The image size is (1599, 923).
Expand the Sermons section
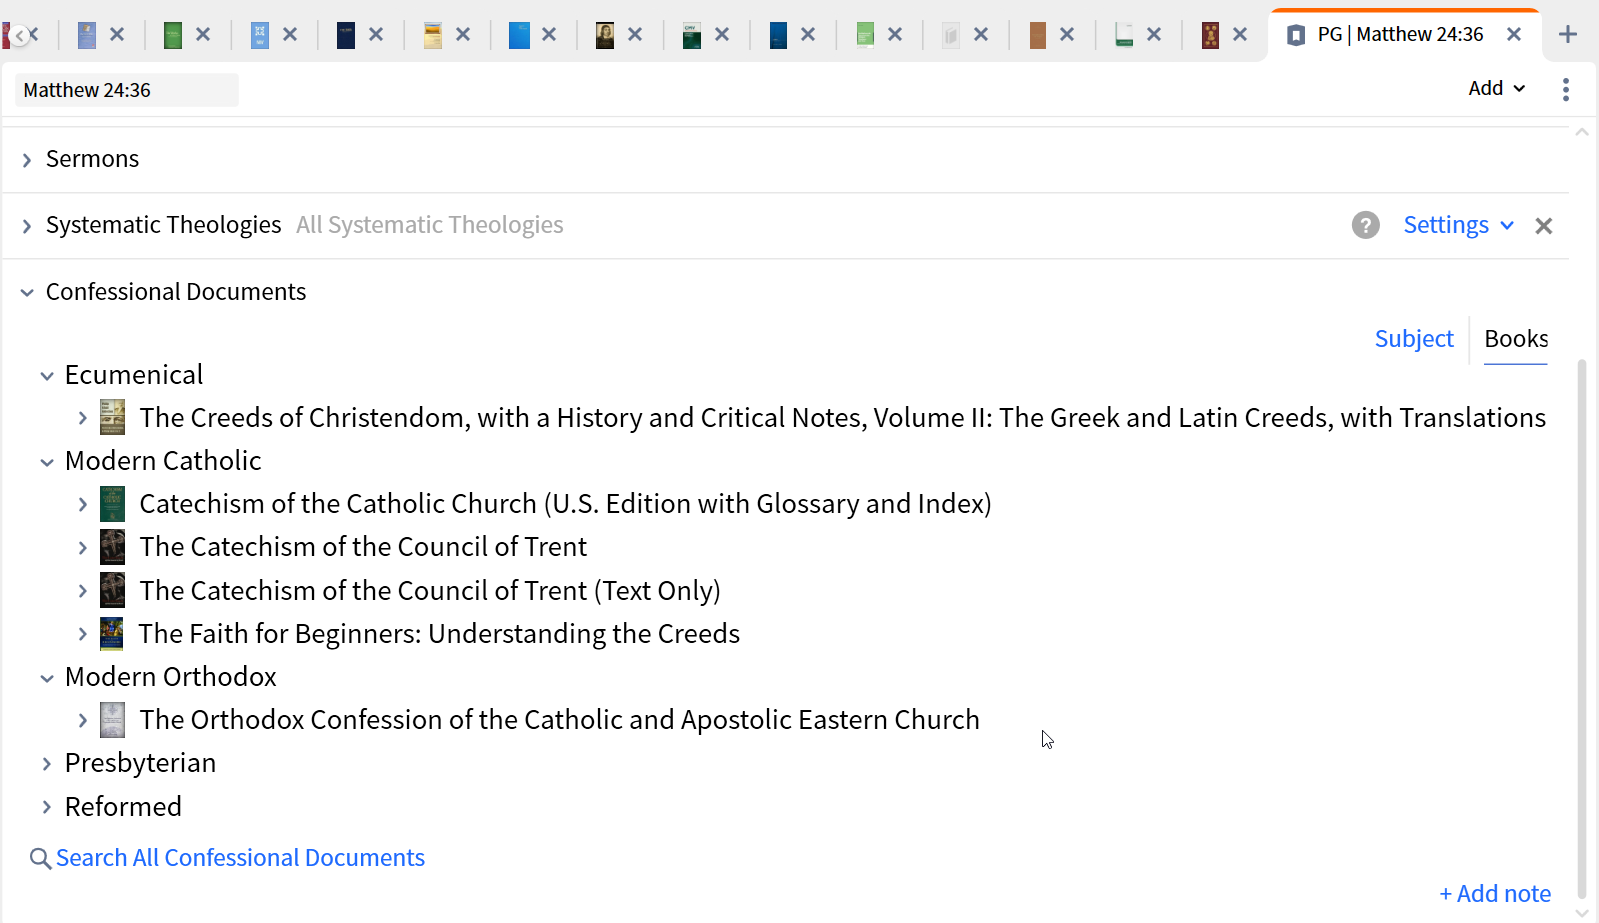pyautogui.click(x=27, y=160)
